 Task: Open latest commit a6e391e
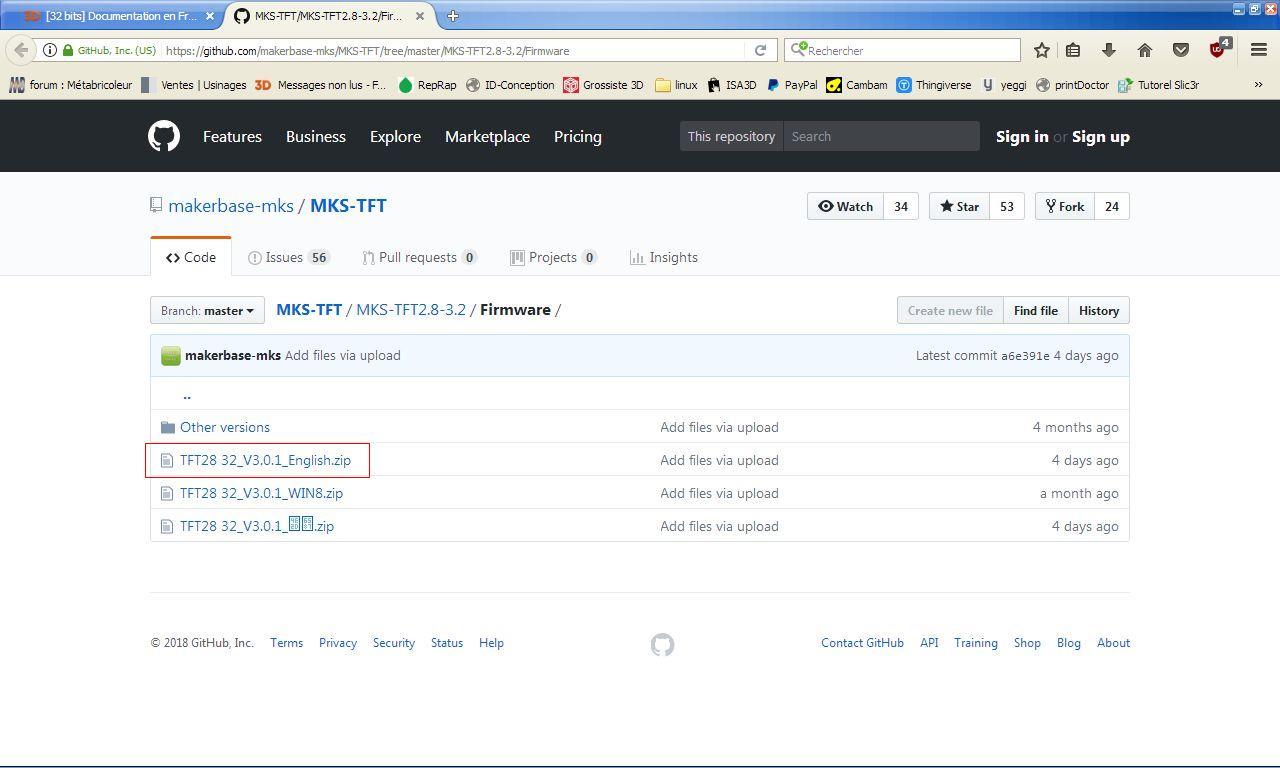[1025, 356]
